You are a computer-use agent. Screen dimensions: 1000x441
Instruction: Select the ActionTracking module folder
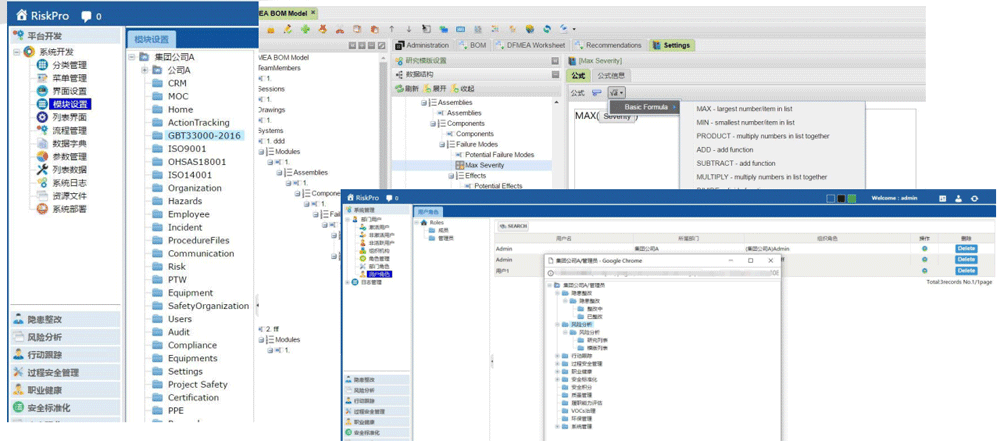[197, 123]
